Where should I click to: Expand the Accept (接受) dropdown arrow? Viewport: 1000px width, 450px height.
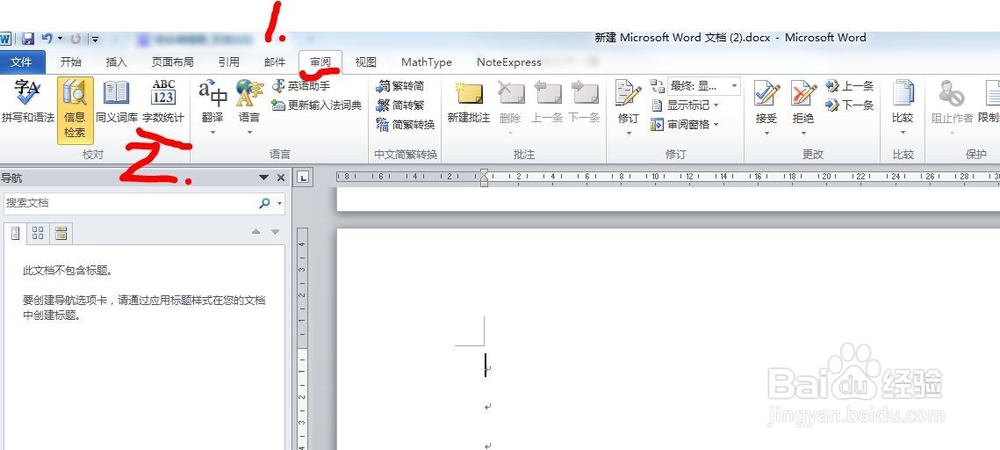766,133
